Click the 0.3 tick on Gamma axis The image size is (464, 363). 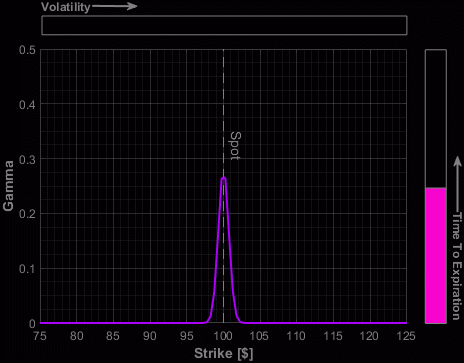(27, 159)
